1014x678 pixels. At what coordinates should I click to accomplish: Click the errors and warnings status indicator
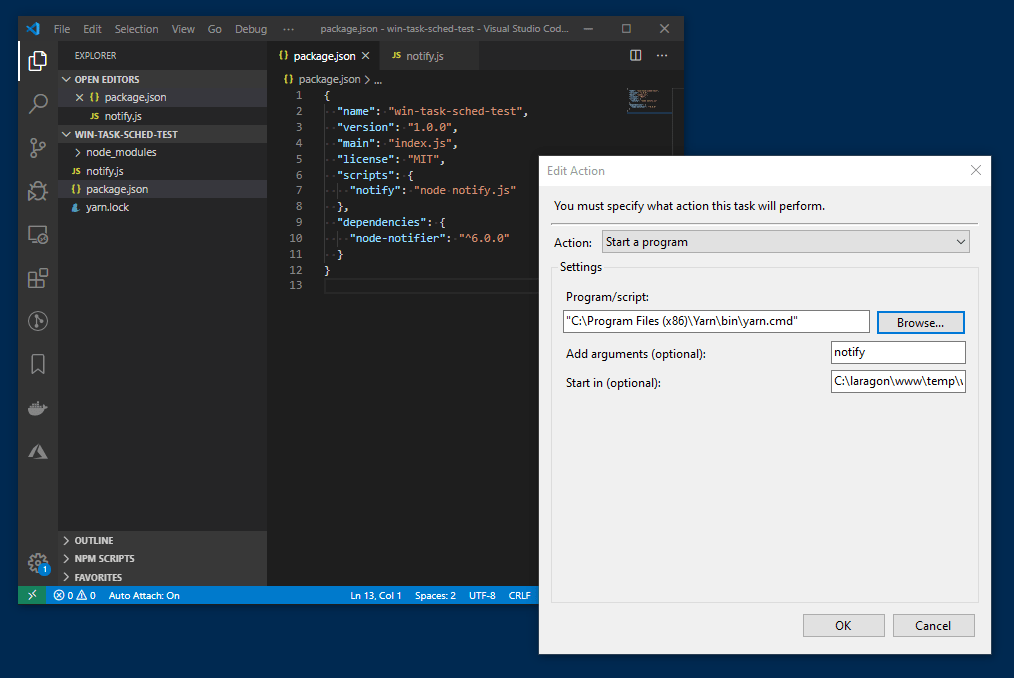(74, 594)
